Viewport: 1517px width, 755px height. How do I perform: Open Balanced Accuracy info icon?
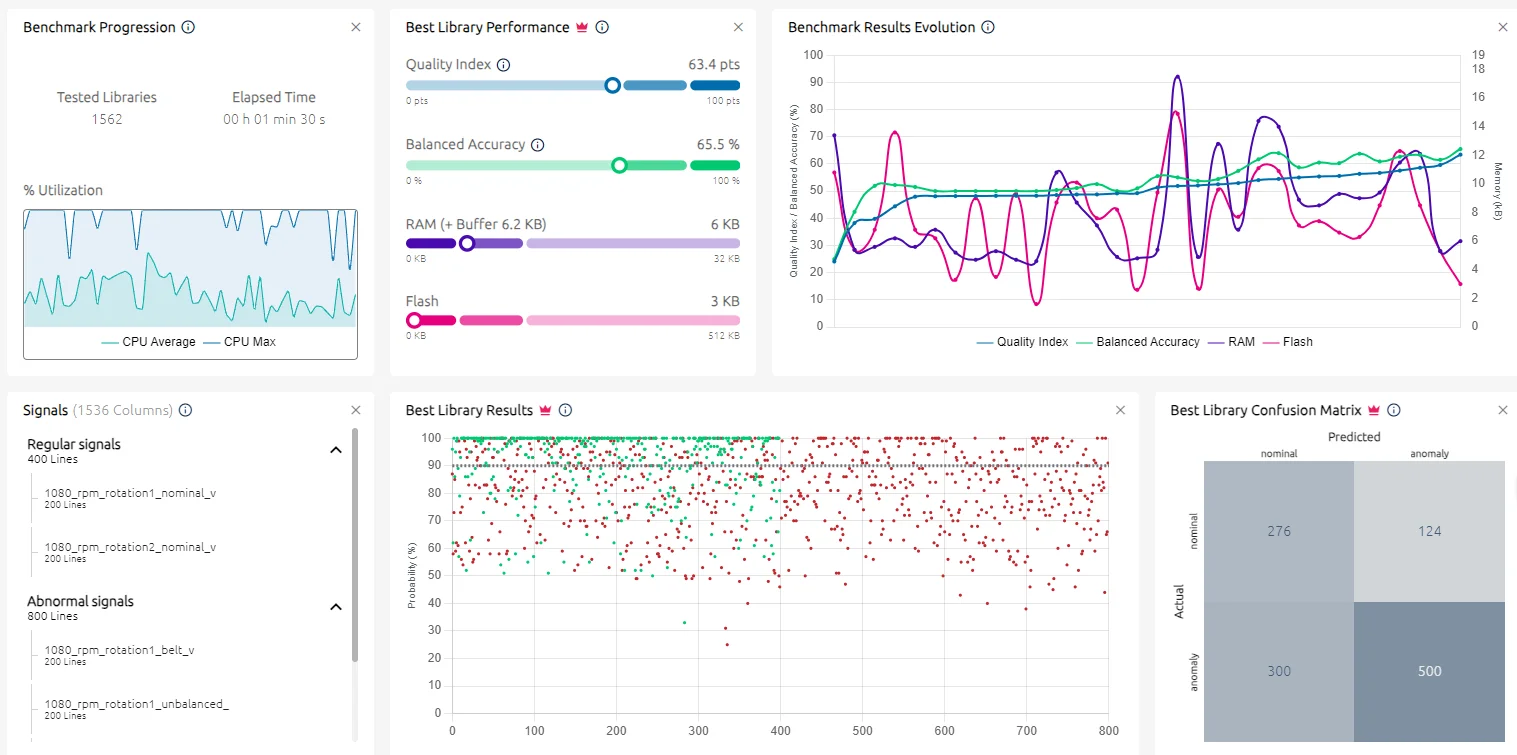(x=538, y=145)
